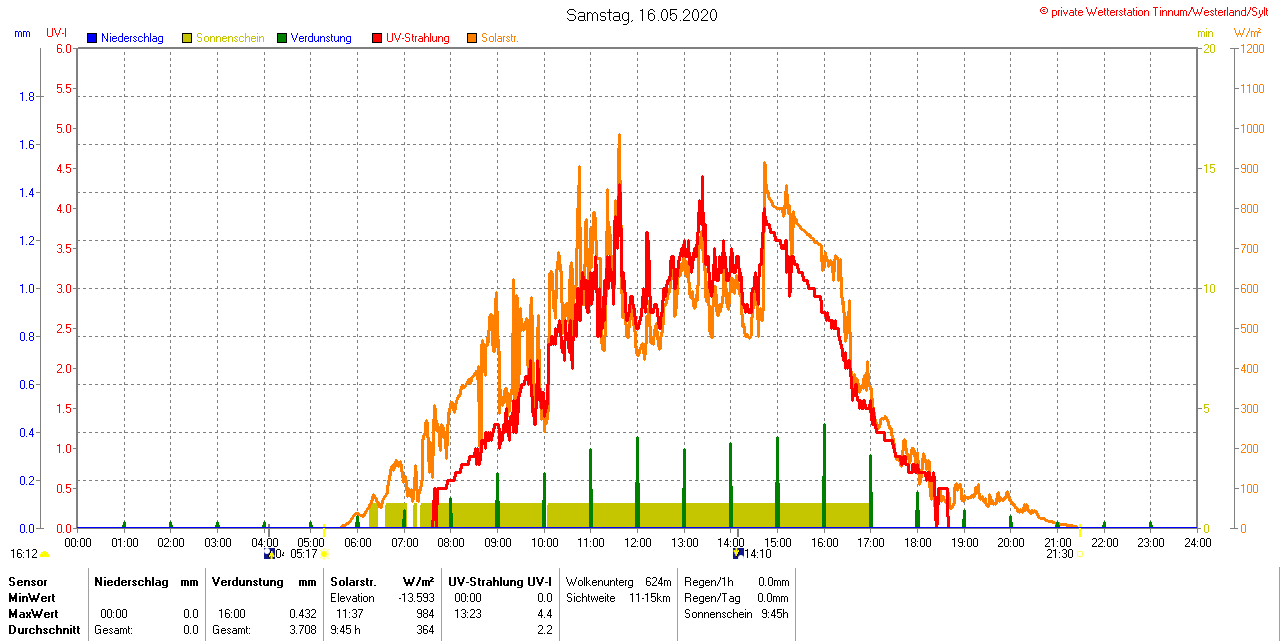Click the moon icon beside 14:10

737,553
